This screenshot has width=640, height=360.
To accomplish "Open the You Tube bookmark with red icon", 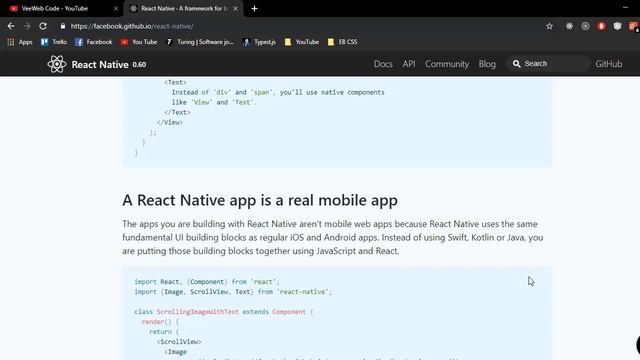I will click(x=139, y=42).
